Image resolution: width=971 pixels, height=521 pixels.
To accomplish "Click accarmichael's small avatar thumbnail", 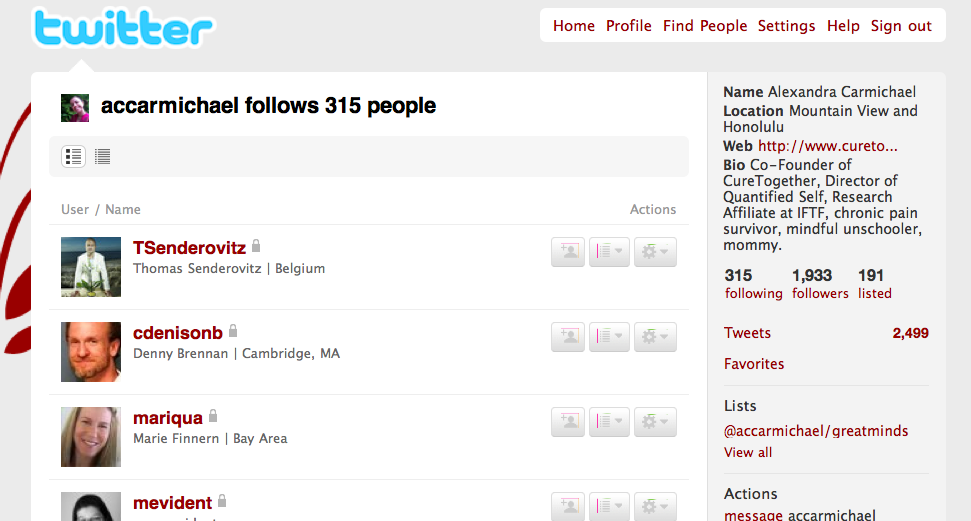I will click(75, 108).
